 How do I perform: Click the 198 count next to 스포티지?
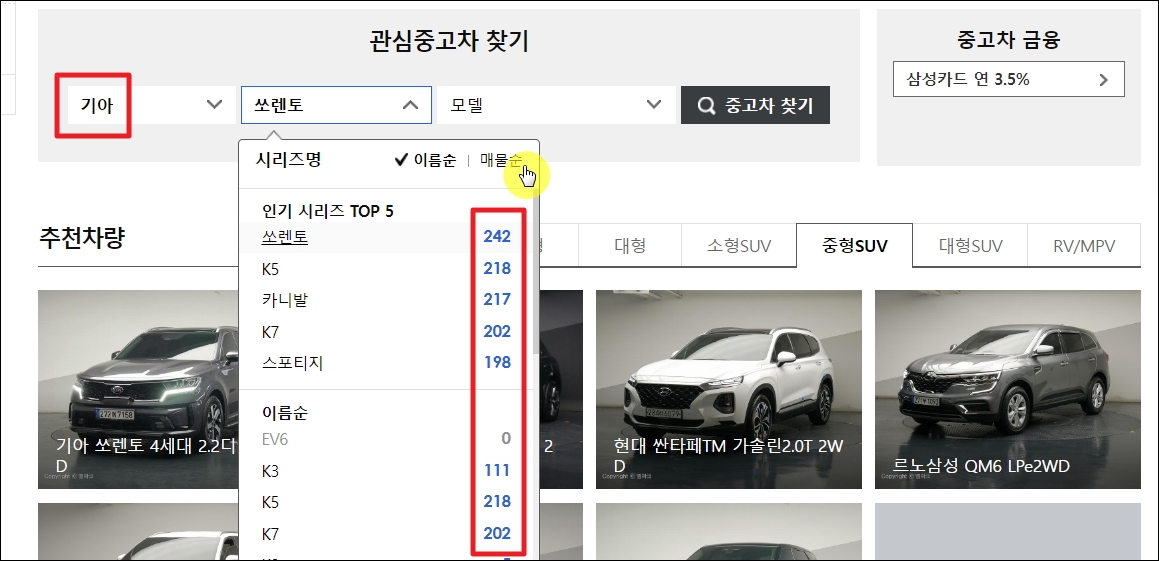pos(497,363)
